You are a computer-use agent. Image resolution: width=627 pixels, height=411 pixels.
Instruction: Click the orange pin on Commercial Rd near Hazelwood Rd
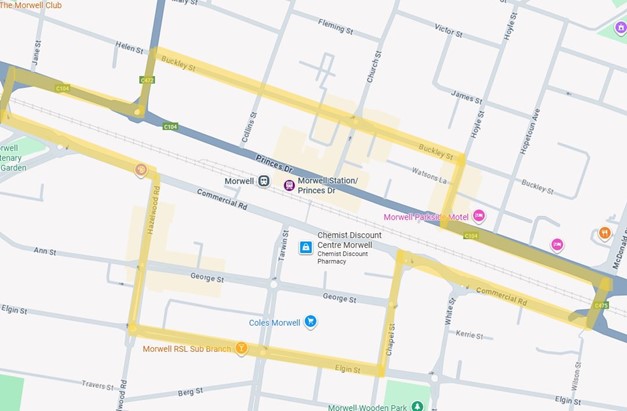[x=141, y=170]
